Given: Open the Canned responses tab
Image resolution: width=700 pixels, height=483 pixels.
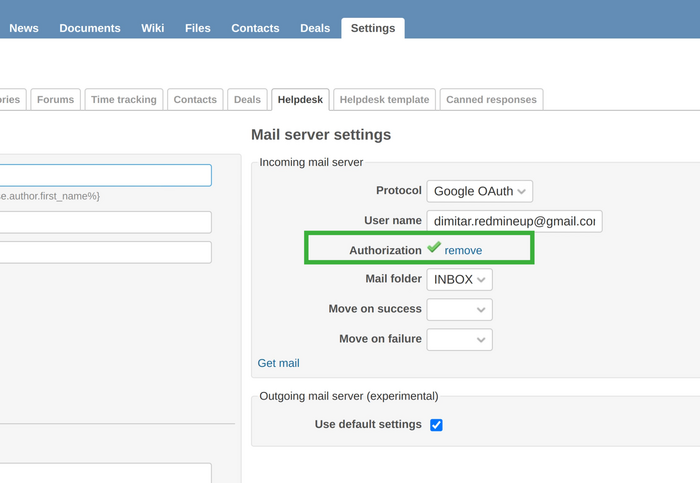Looking at the screenshot, I should [x=491, y=100].
